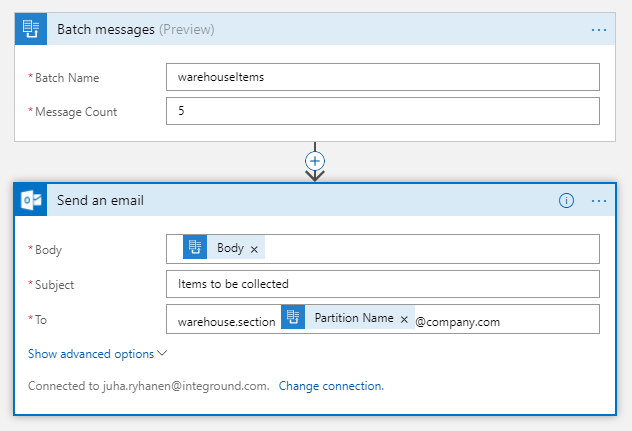Click the Outlook icon on Send an email
The image size is (632, 431).
[x=31, y=200]
